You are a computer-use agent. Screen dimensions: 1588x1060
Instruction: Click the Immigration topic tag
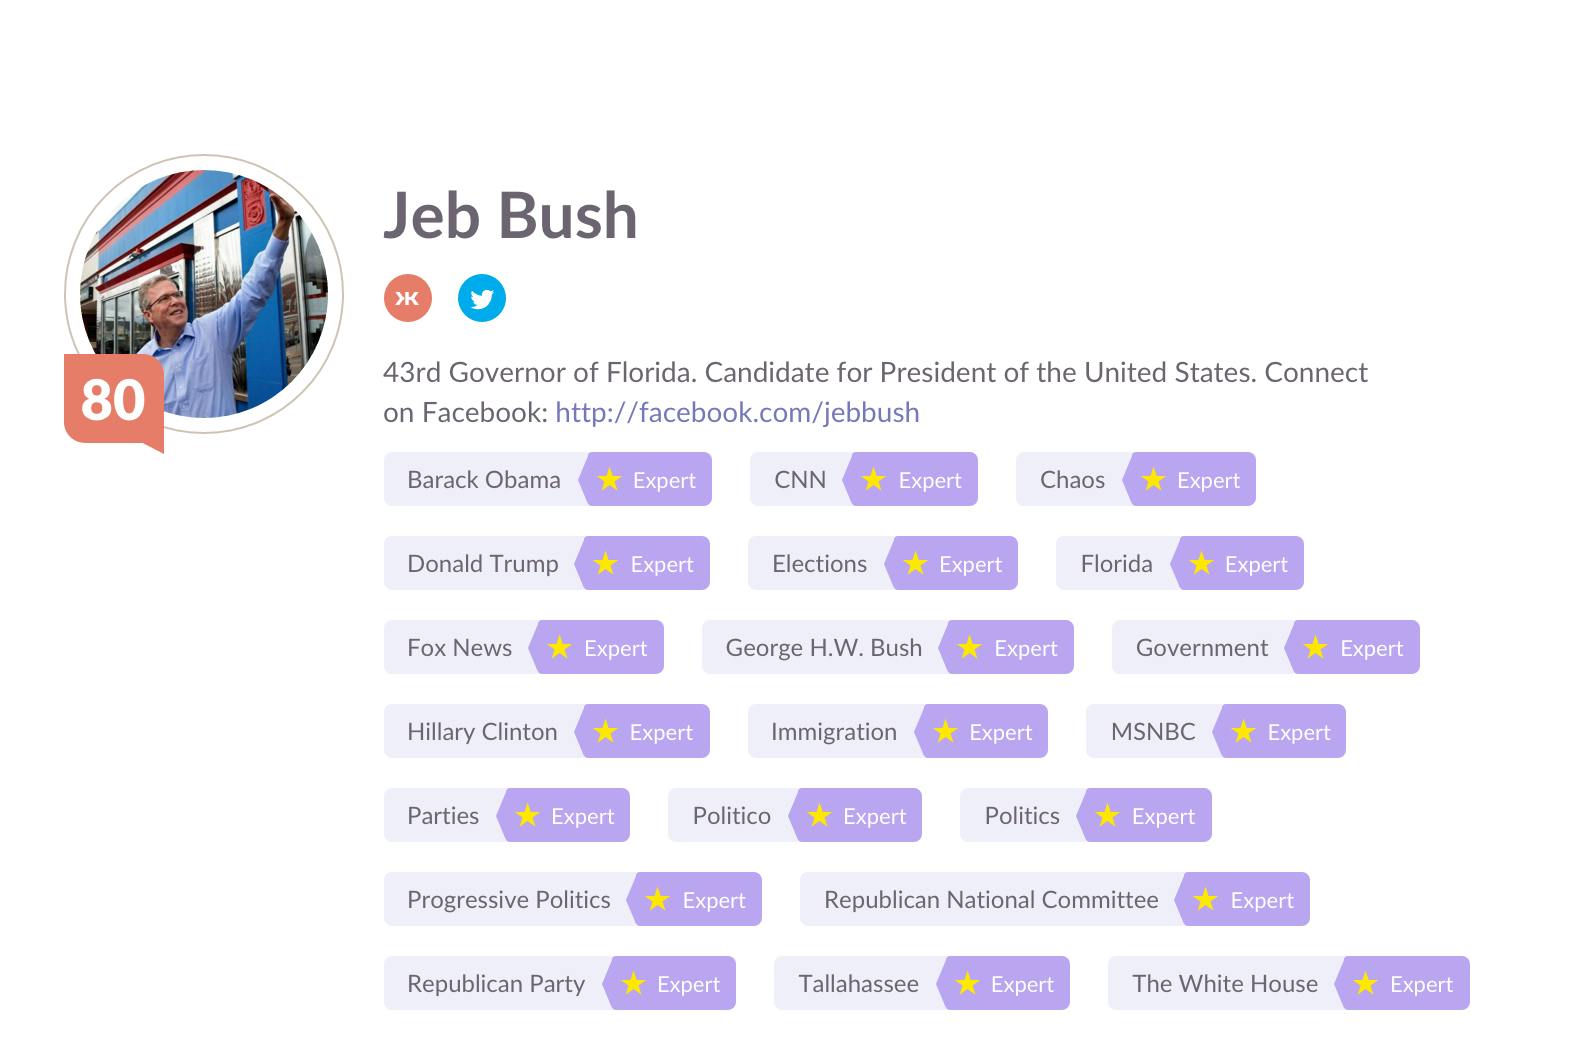point(833,732)
